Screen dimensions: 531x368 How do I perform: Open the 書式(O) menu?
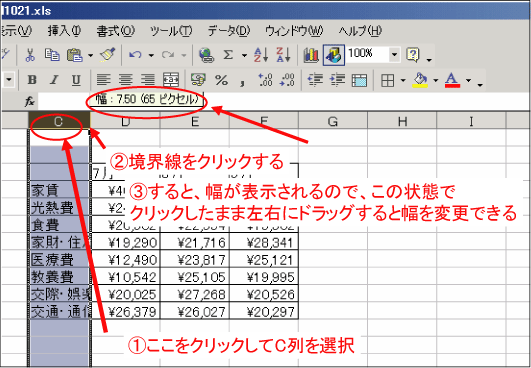[x=115, y=31]
